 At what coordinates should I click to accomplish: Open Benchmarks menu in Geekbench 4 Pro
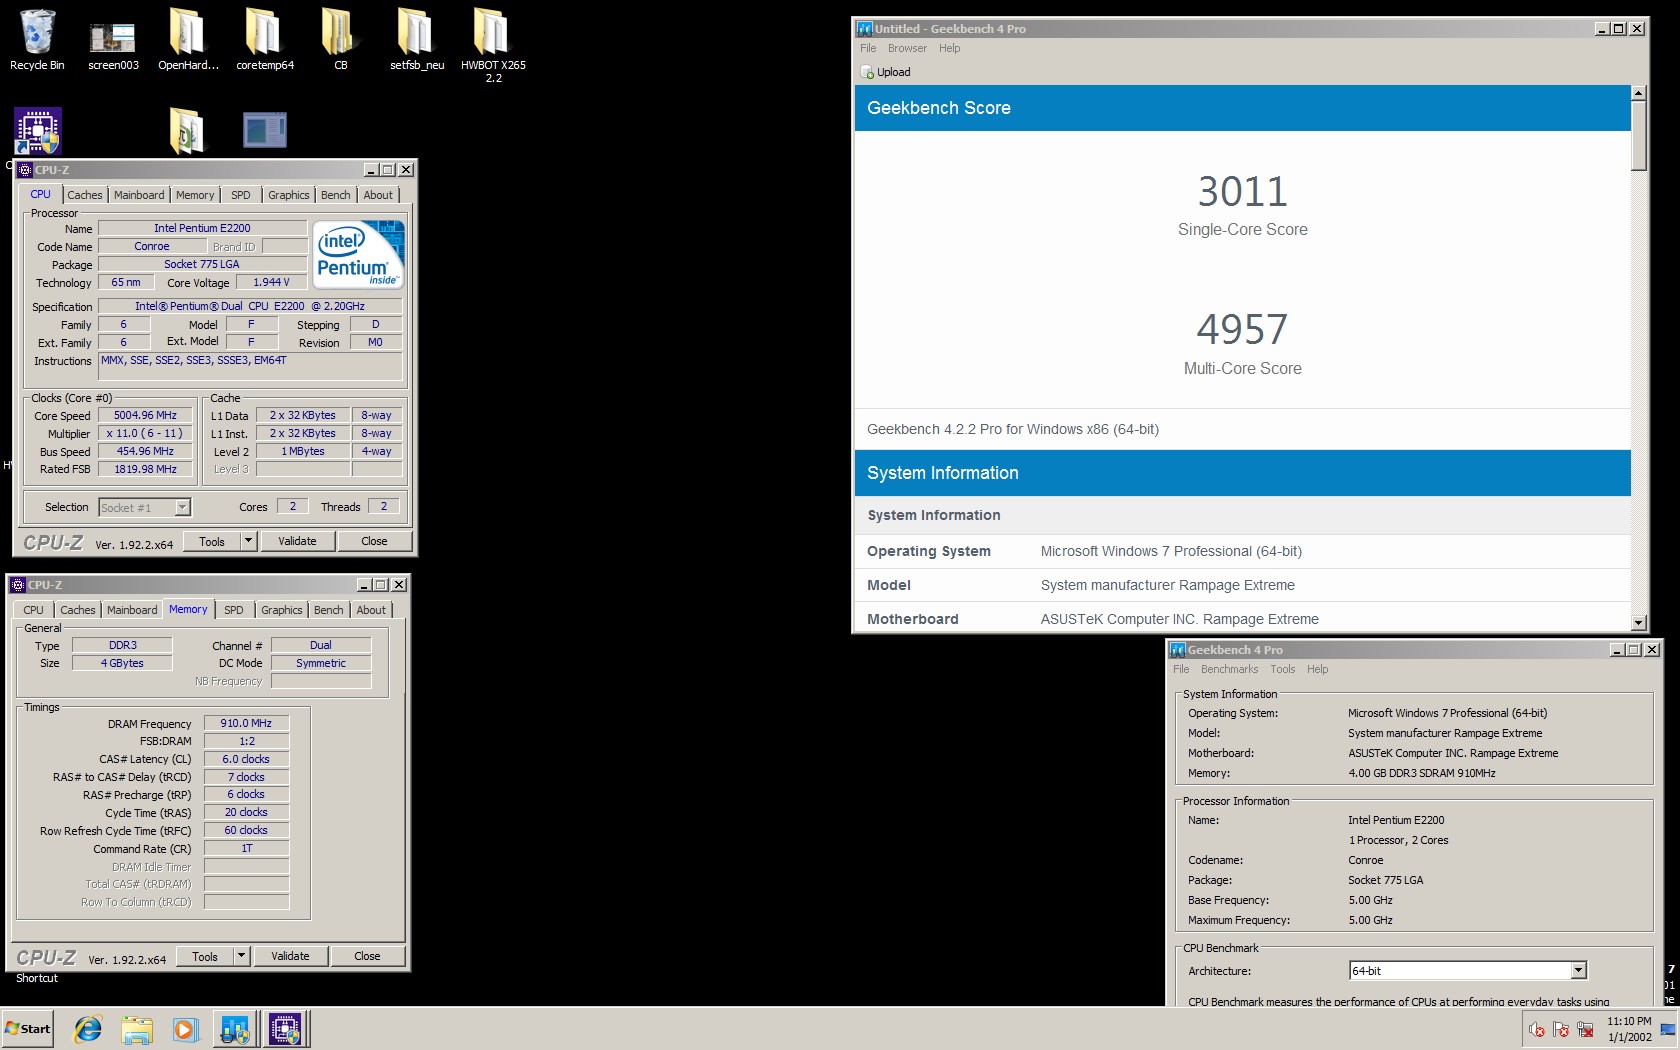click(1229, 669)
